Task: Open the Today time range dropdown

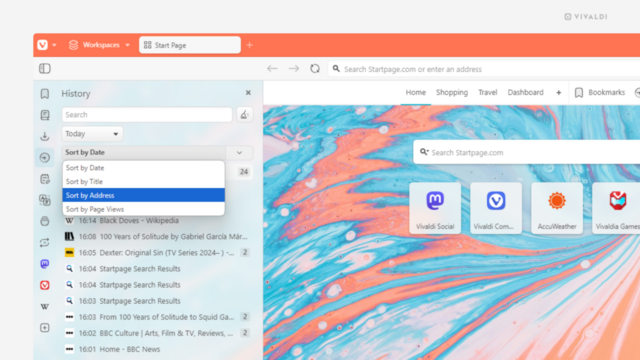Action: tap(92, 134)
